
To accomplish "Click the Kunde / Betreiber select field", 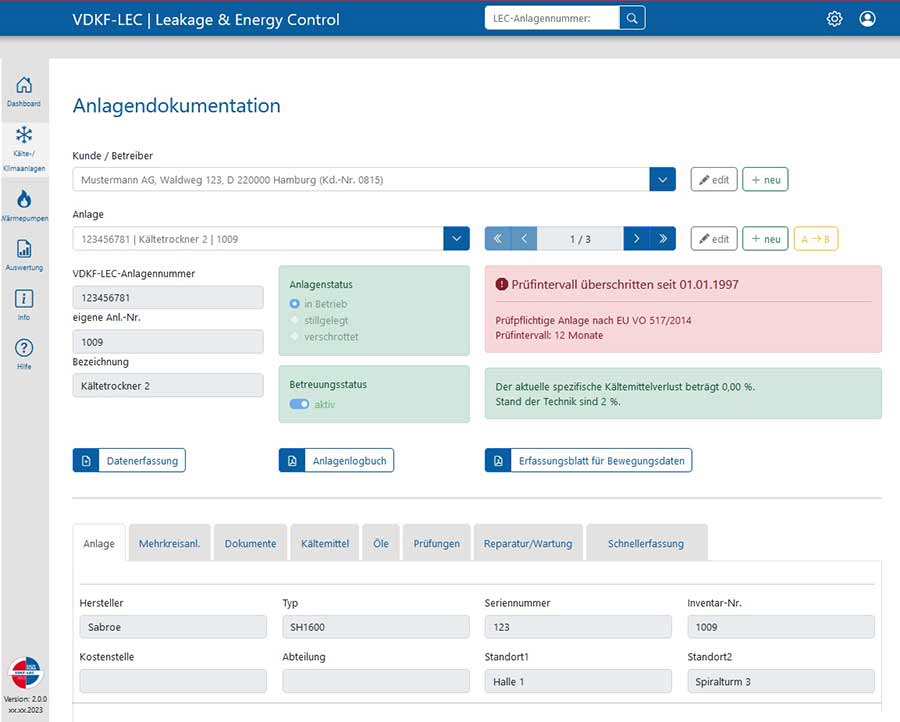I will click(361, 180).
